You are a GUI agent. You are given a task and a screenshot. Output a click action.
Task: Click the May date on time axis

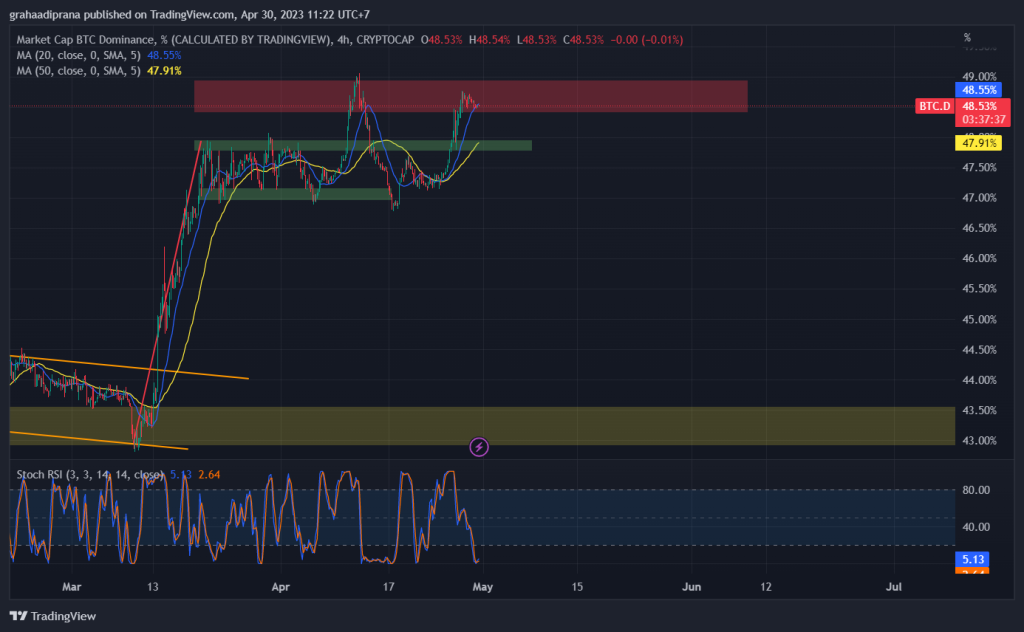(483, 587)
